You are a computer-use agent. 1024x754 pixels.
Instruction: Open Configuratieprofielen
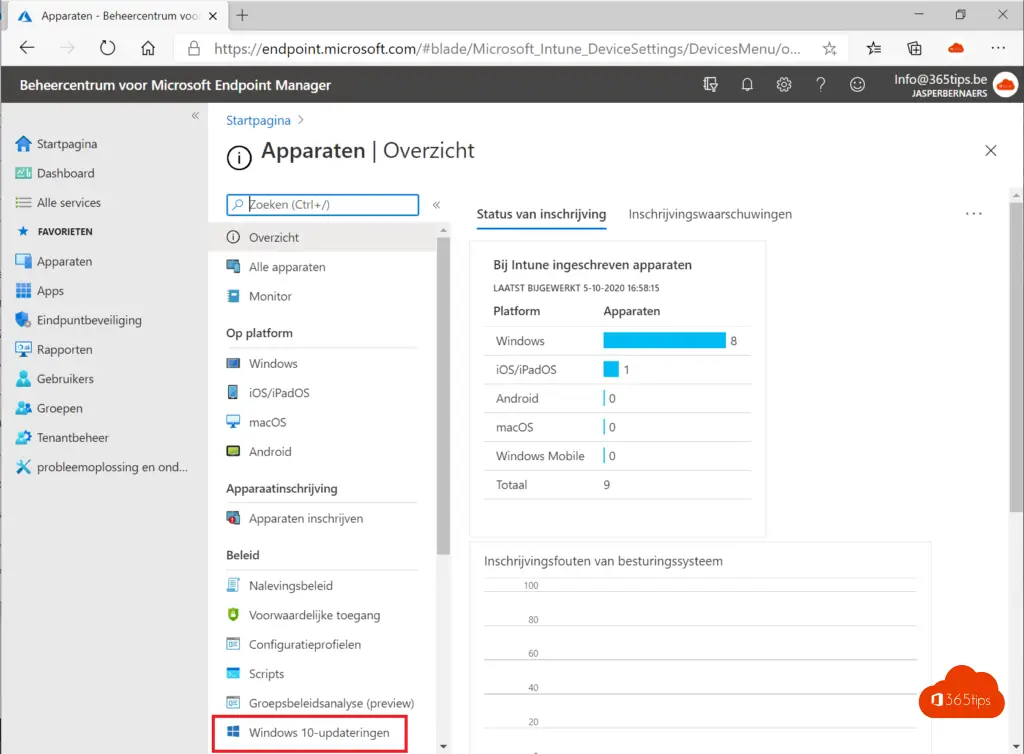click(x=304, y=644)
